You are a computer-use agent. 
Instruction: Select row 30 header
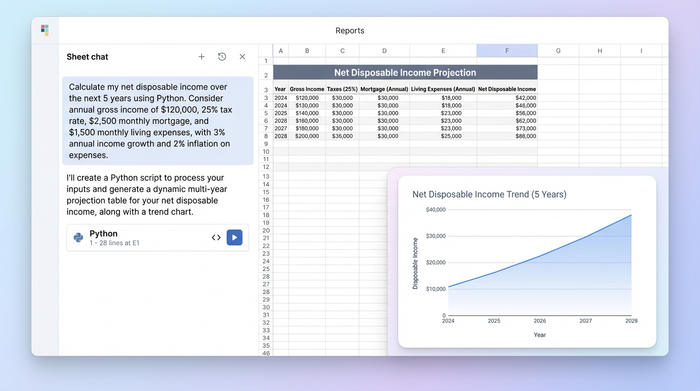click(266, 307)
